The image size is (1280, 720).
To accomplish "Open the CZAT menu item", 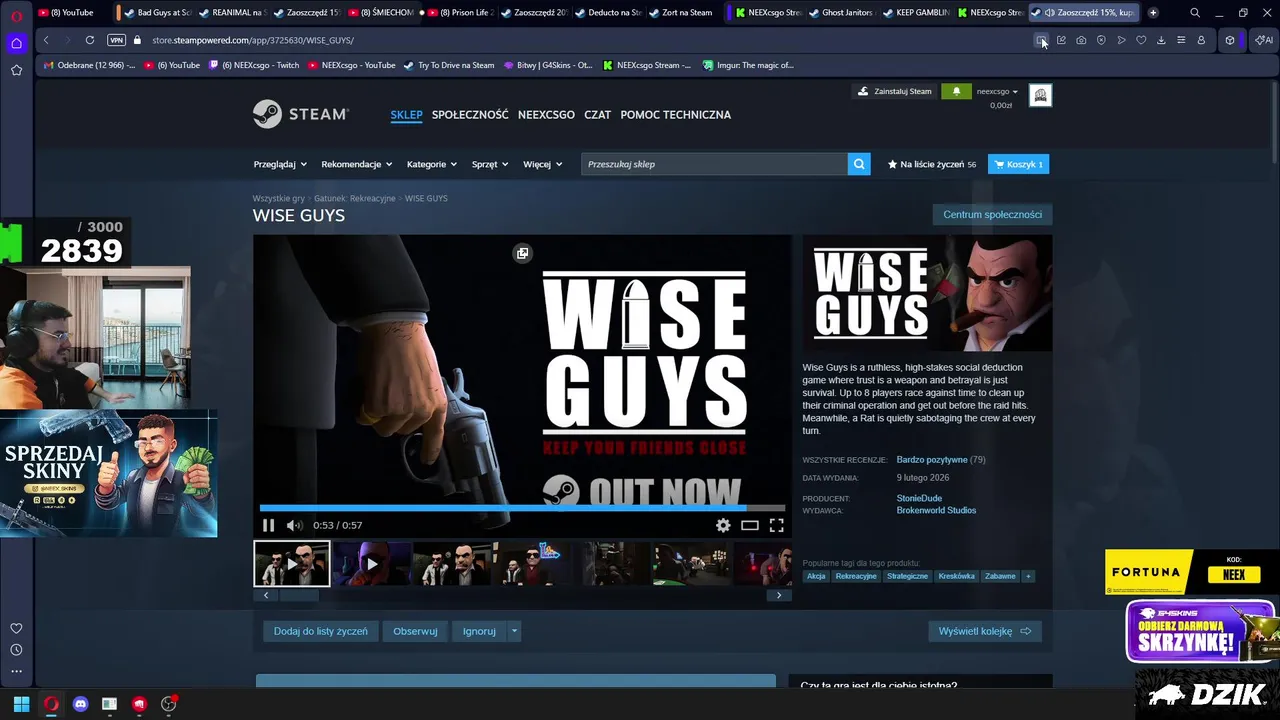I will point(597,114).
